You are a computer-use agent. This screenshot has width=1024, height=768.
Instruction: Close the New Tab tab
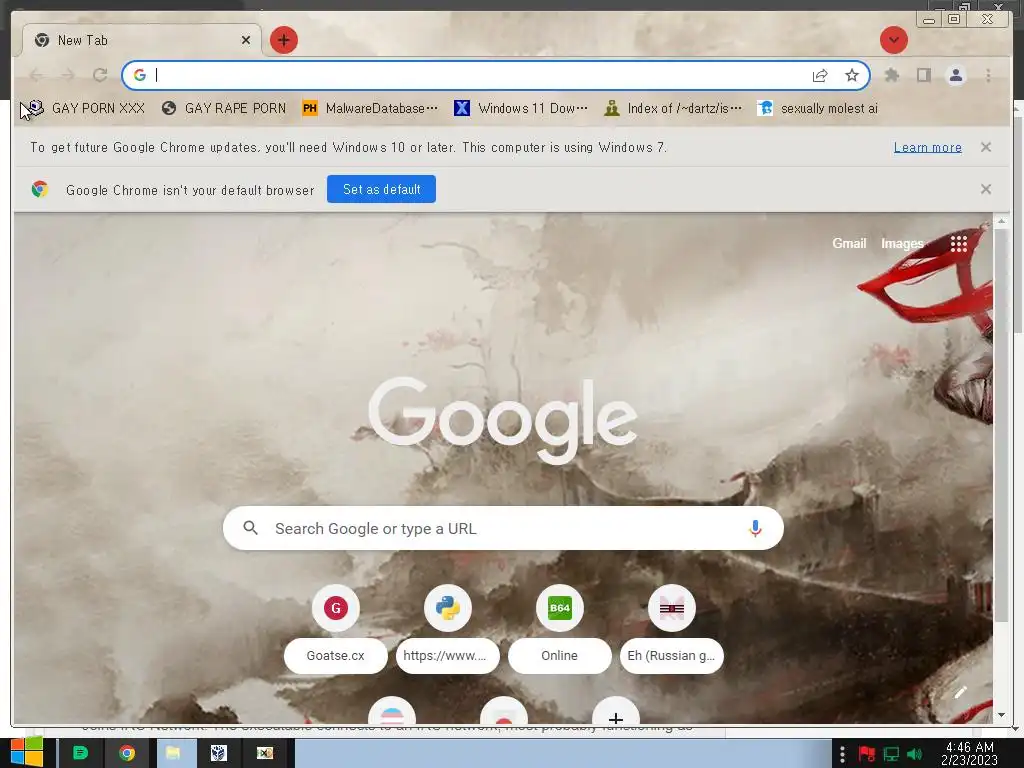coord(246,40)
